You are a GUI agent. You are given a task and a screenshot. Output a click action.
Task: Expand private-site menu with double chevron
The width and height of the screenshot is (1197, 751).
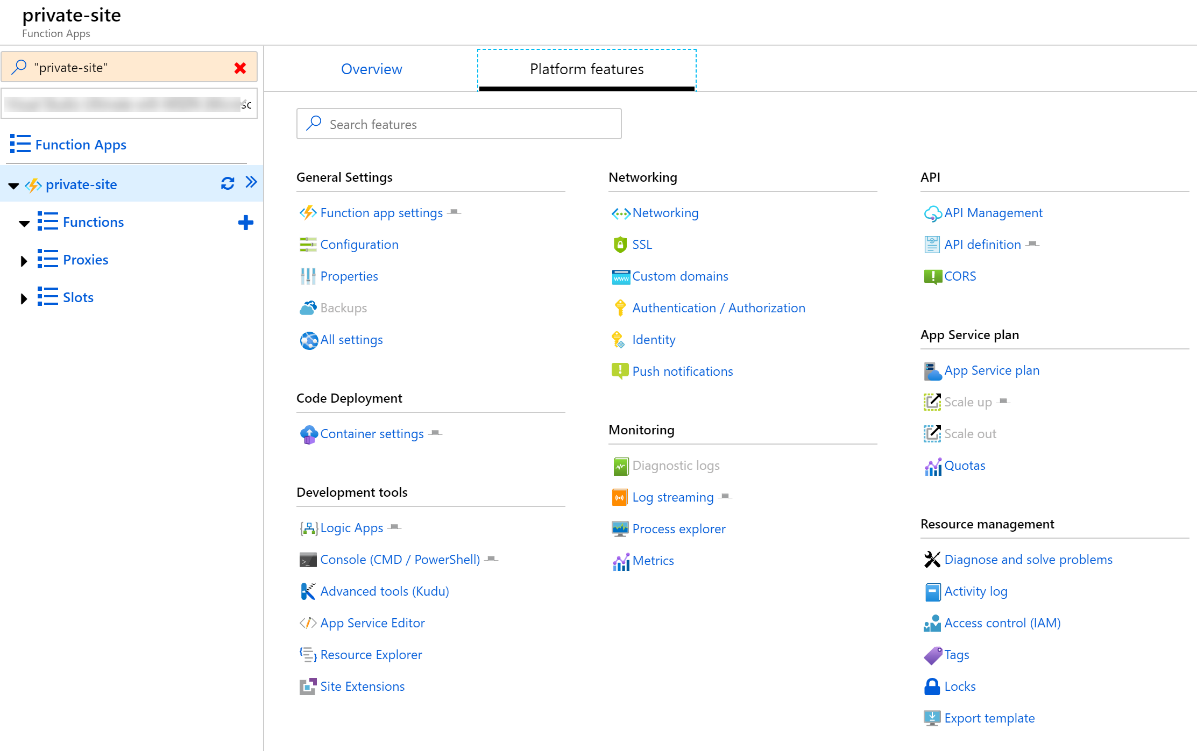click(x=251, y=182)
